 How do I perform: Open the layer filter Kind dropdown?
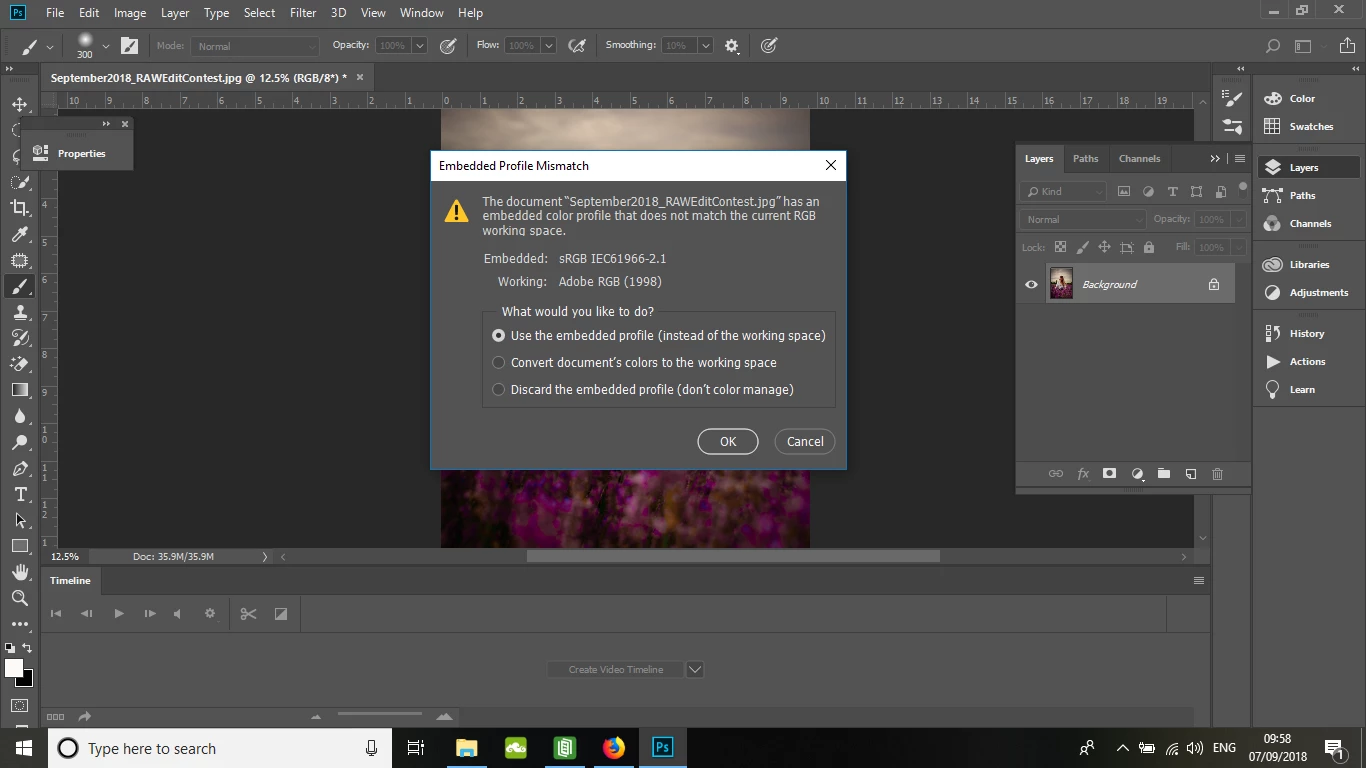pyautogui.click(x=1063, y=192)
